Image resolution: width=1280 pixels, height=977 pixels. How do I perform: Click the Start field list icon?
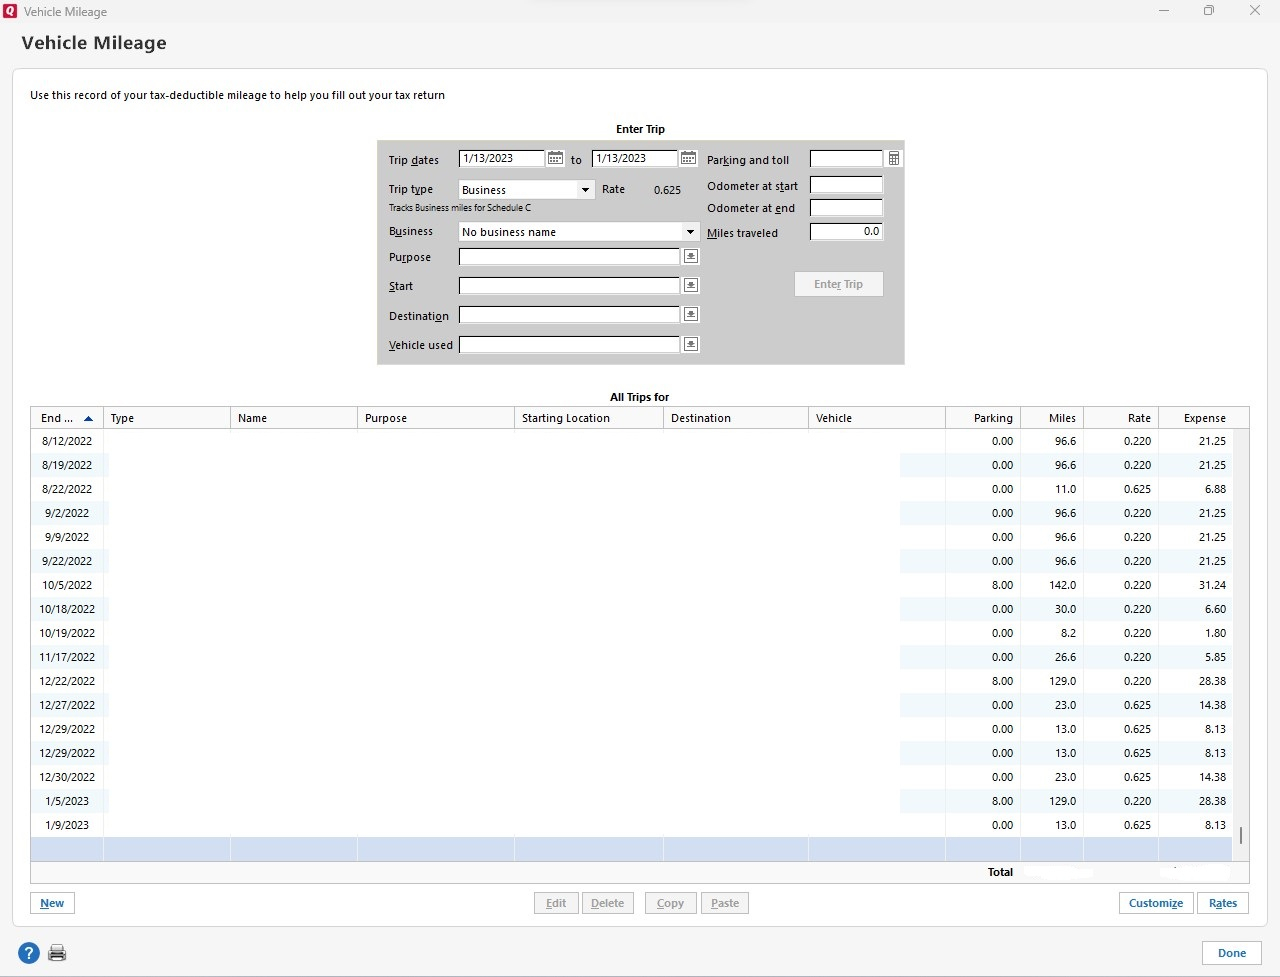coord(690,284)
